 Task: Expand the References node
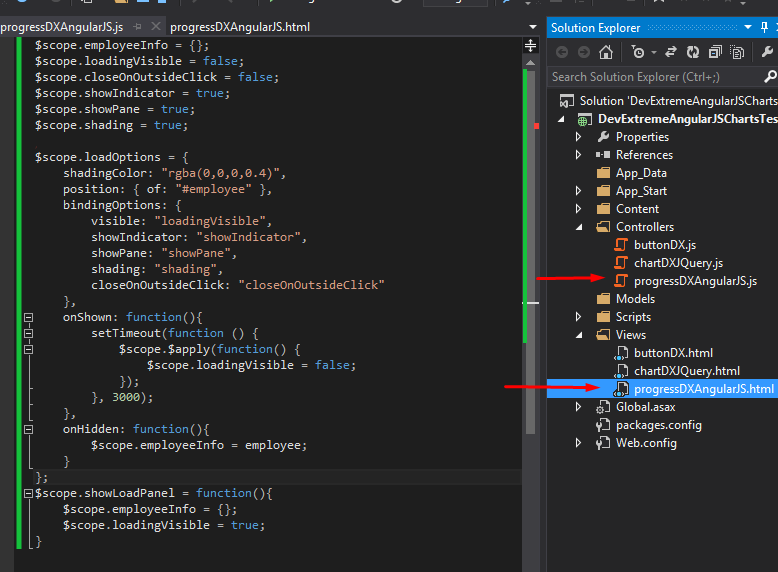(579, 155)
